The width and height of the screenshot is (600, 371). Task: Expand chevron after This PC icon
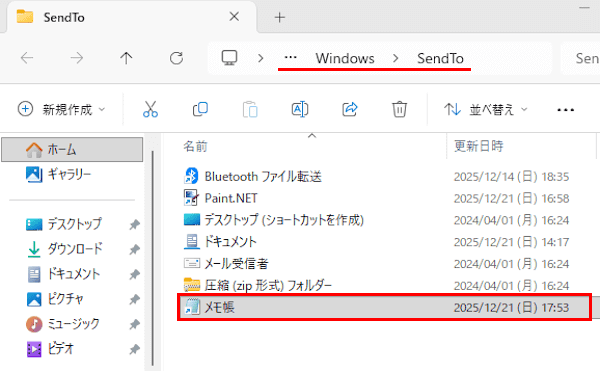coord(261,58)
